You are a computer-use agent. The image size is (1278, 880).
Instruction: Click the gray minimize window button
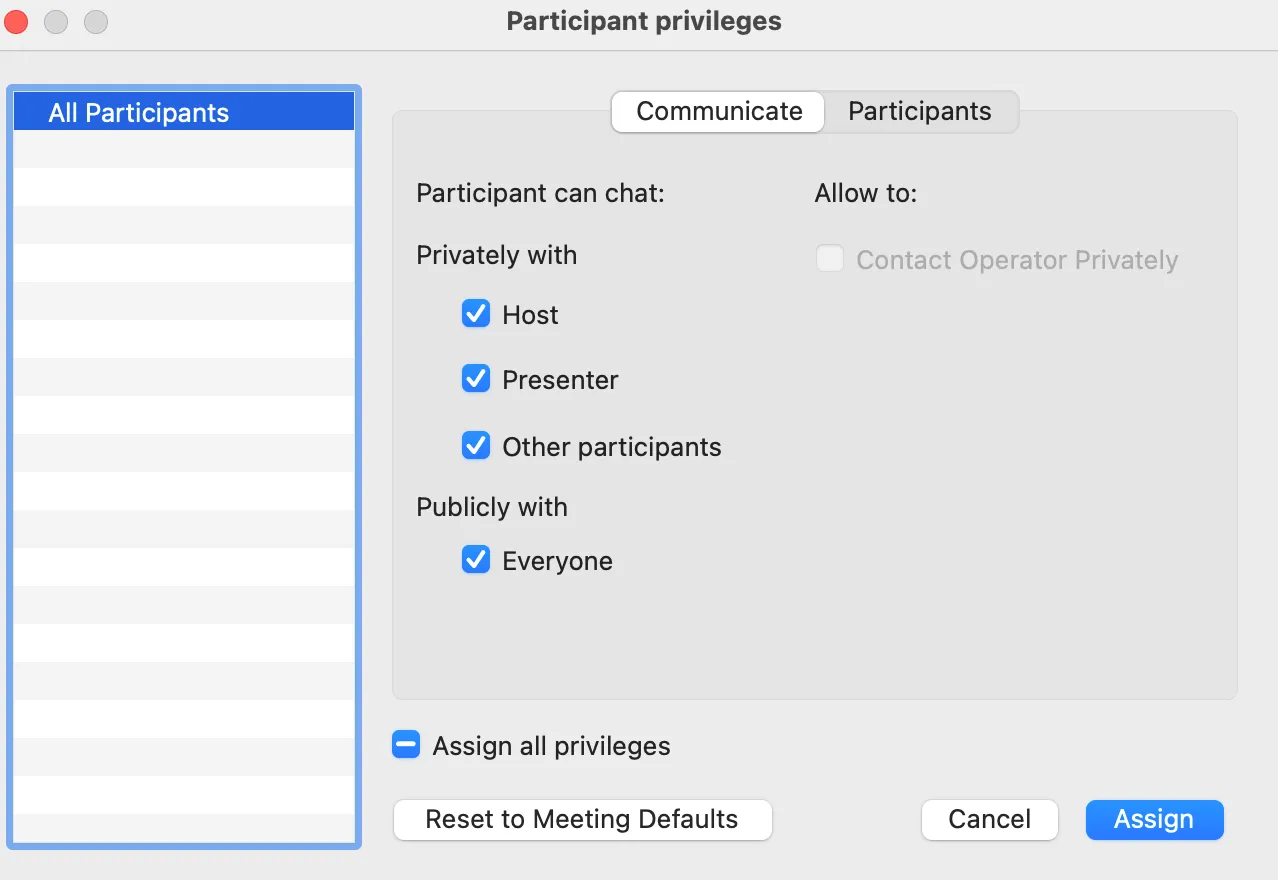pos(56,21)
